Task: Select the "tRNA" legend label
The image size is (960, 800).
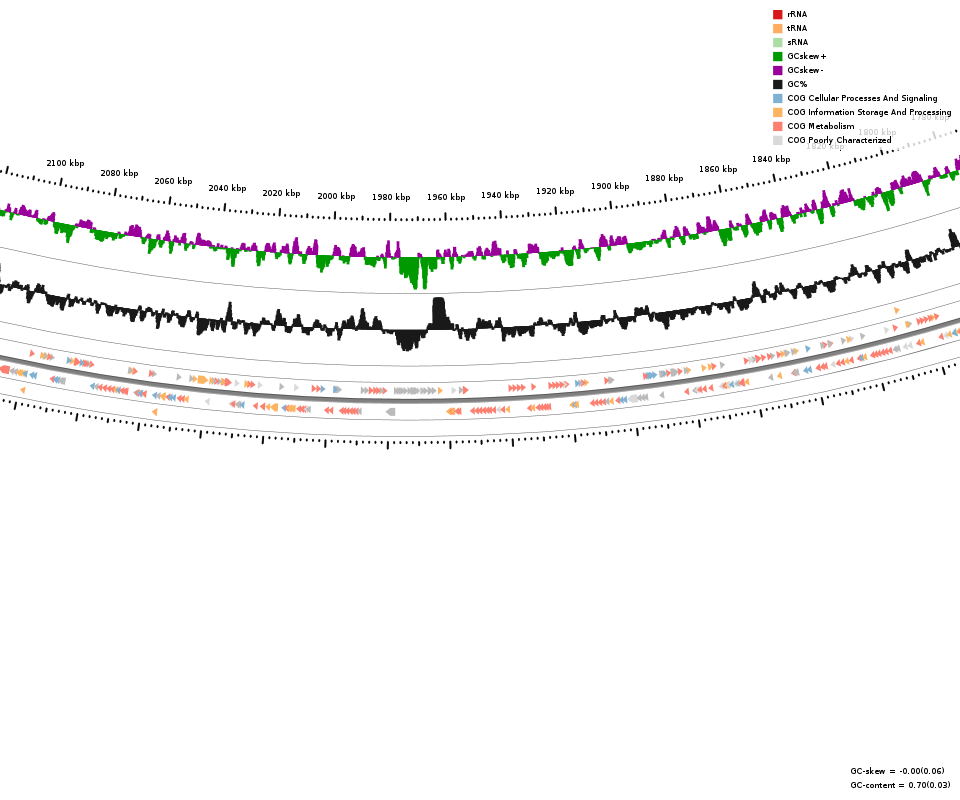Action: [797, 28]
